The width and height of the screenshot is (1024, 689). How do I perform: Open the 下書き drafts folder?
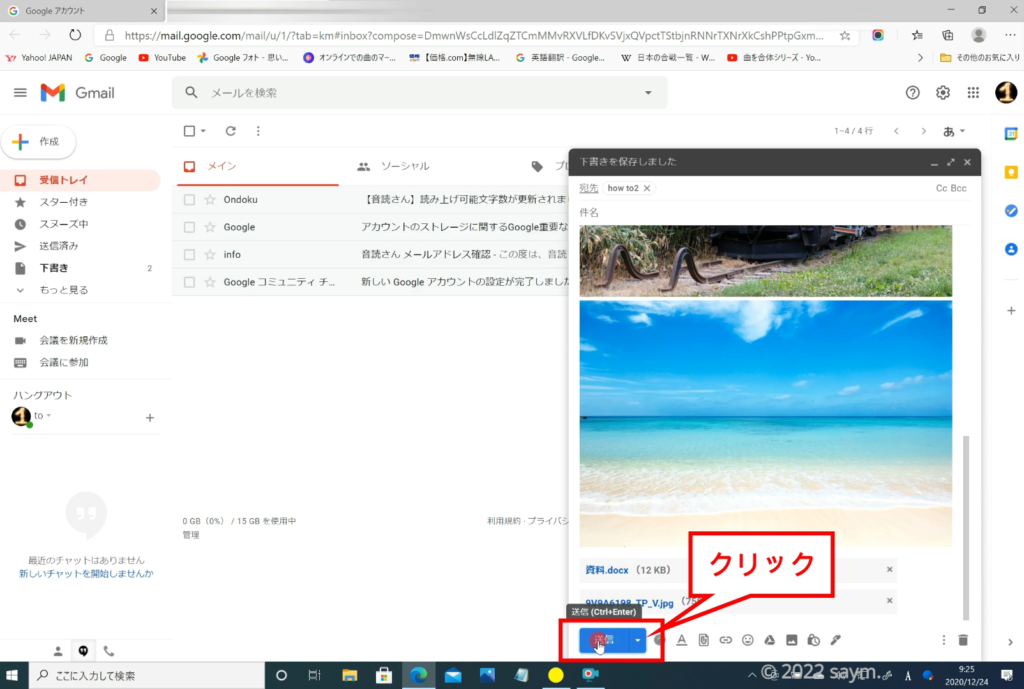pyautogui.click(x=54, y=268)
